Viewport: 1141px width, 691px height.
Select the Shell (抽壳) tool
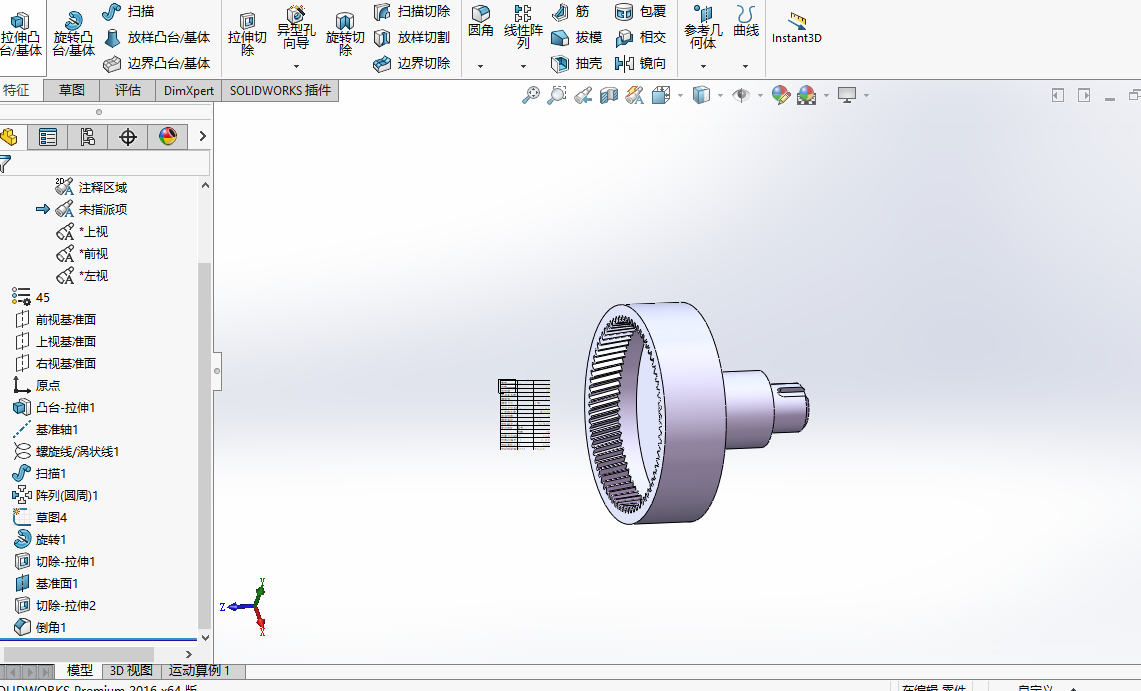click(x=577, y=63)
